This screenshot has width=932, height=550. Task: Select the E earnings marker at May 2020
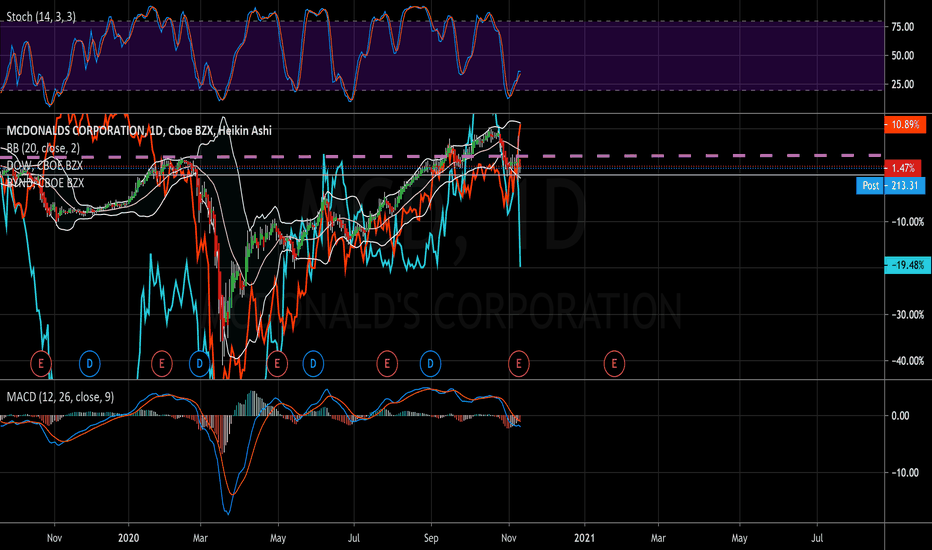277,363
